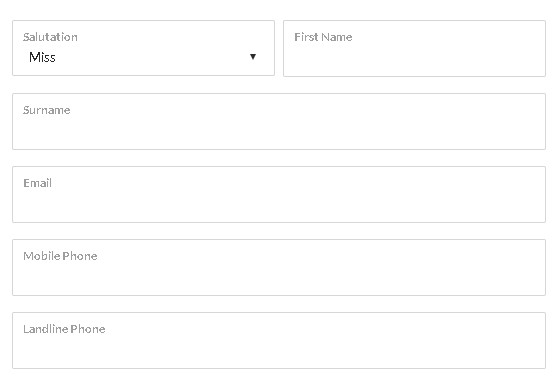Click the Landline Phone placeholder label
The image size is (559, 380).
(64, 329)
